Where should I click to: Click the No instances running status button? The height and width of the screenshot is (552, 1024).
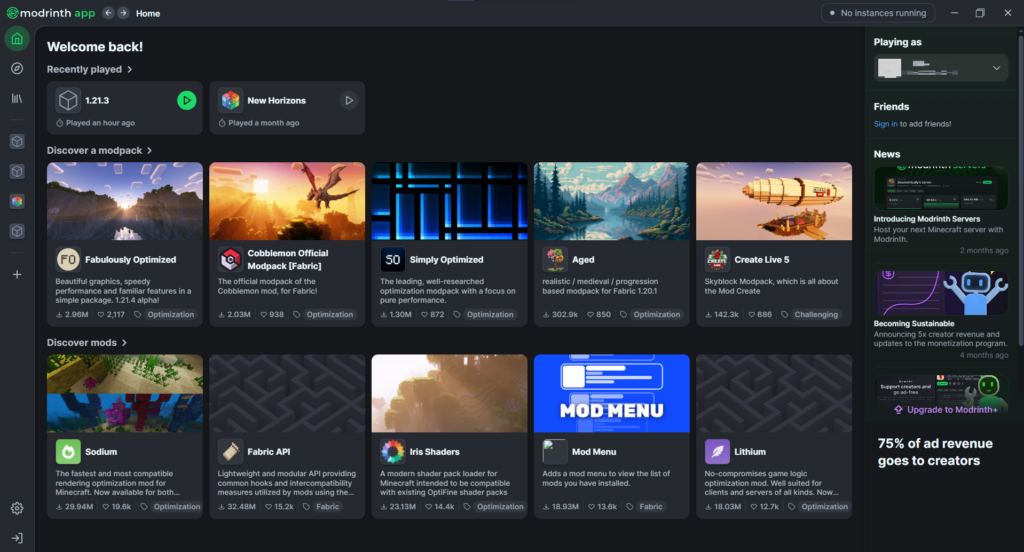(x=878, y=13)
